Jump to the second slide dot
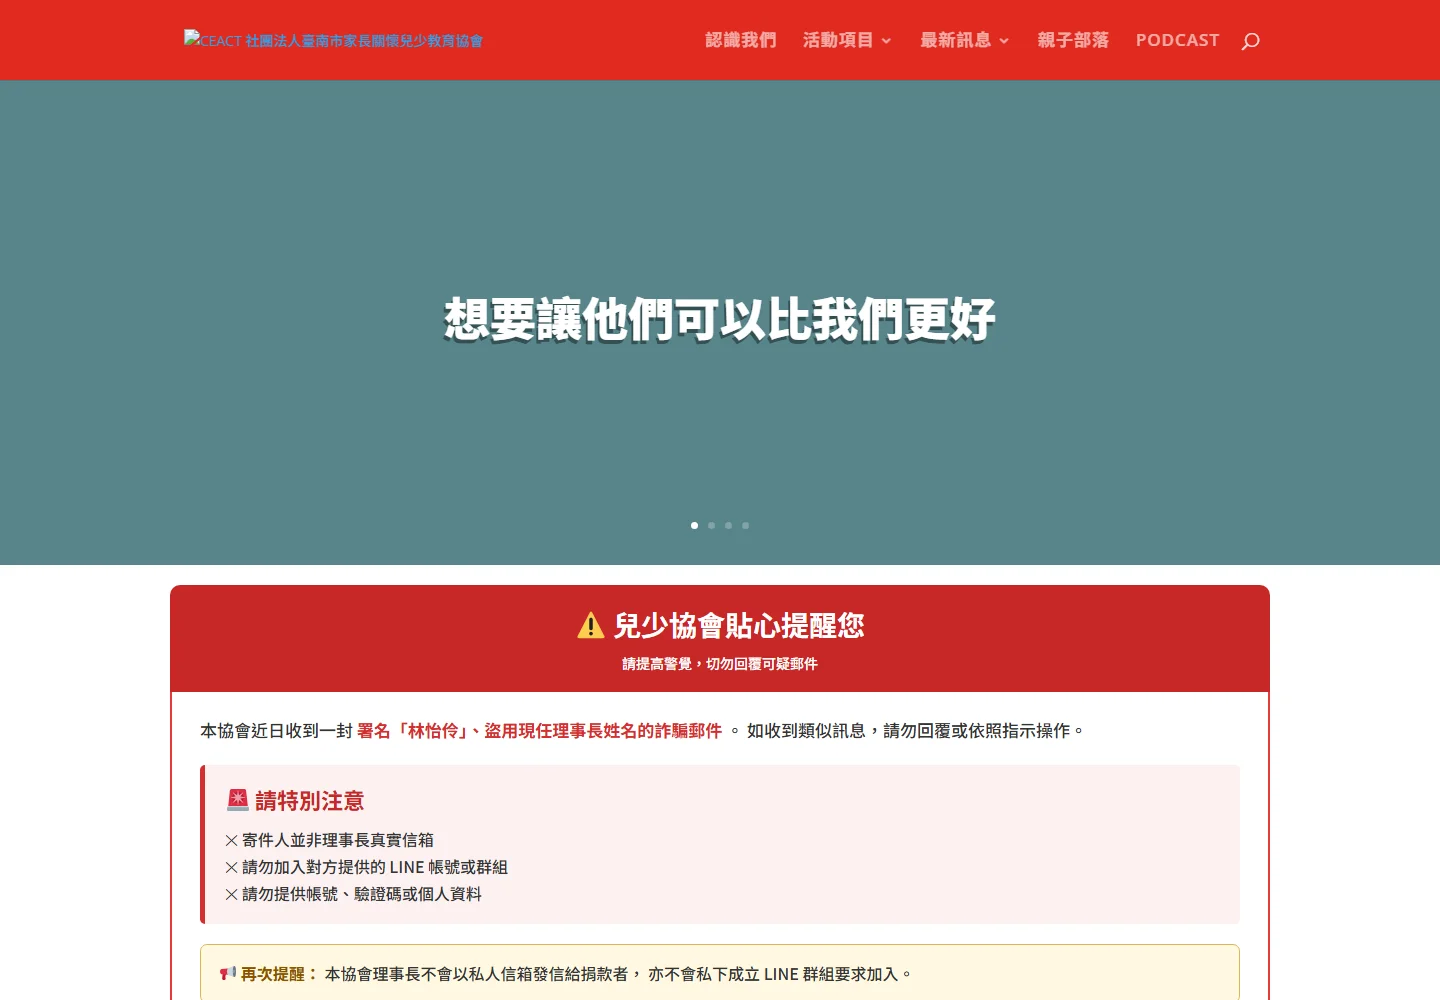The image size is (1440, 1000). [711, 525]
